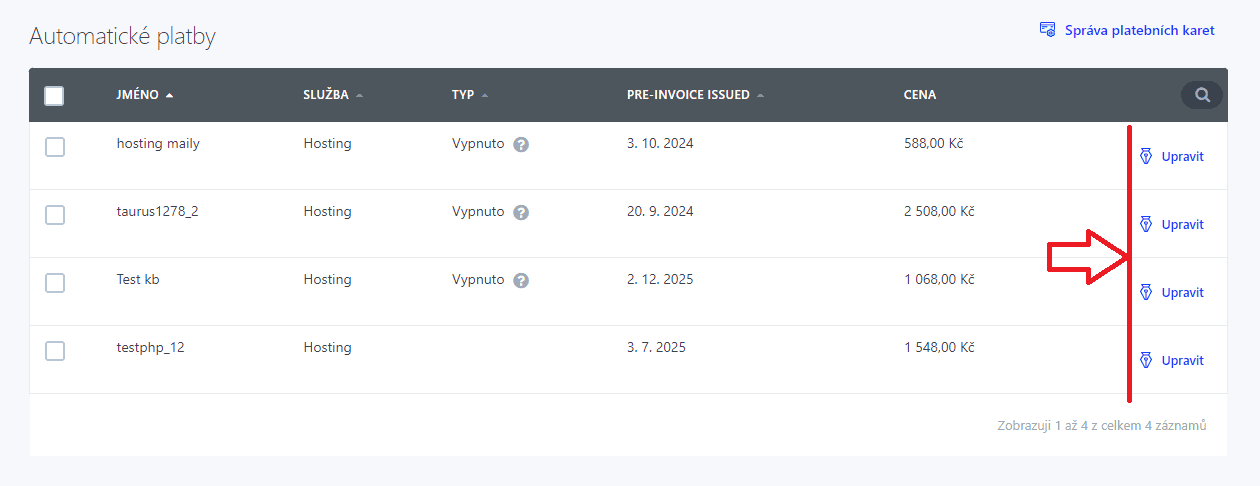Screen dimensions: 1260x486
Task: Click help icon beside hosting maily Vypnuto
Action: (x=521, y=144)
